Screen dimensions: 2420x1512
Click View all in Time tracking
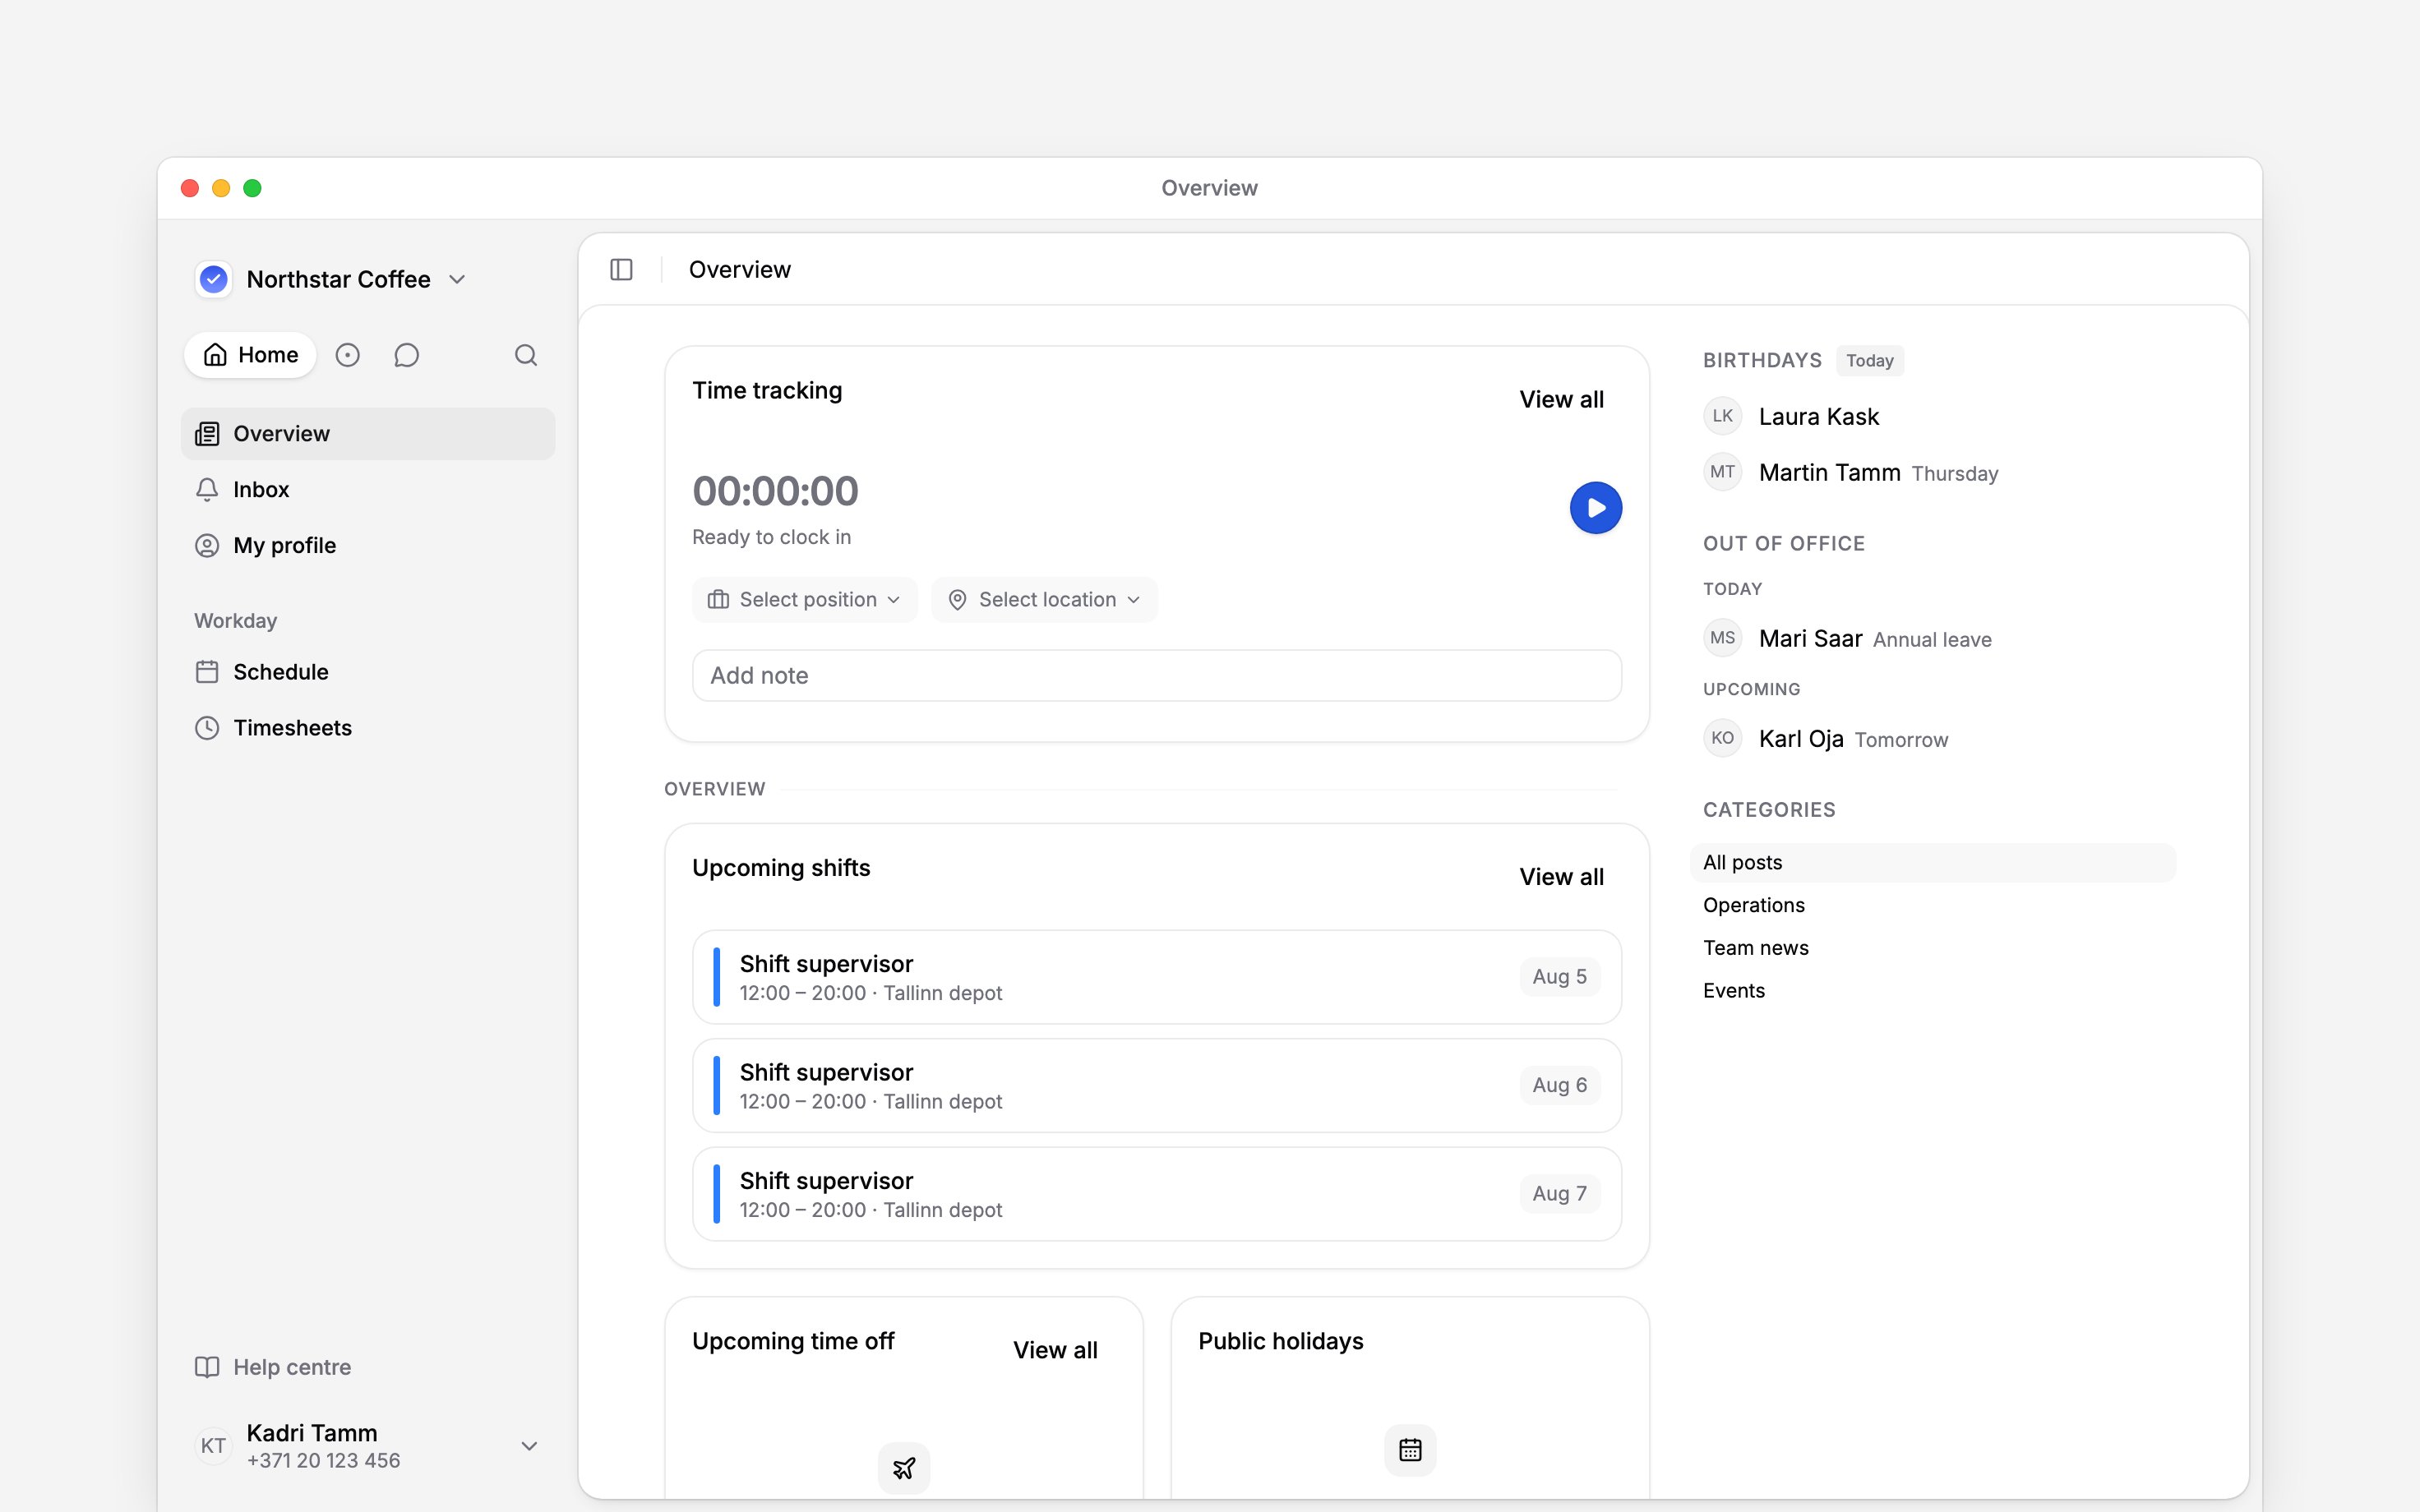tap(1561, 399)
